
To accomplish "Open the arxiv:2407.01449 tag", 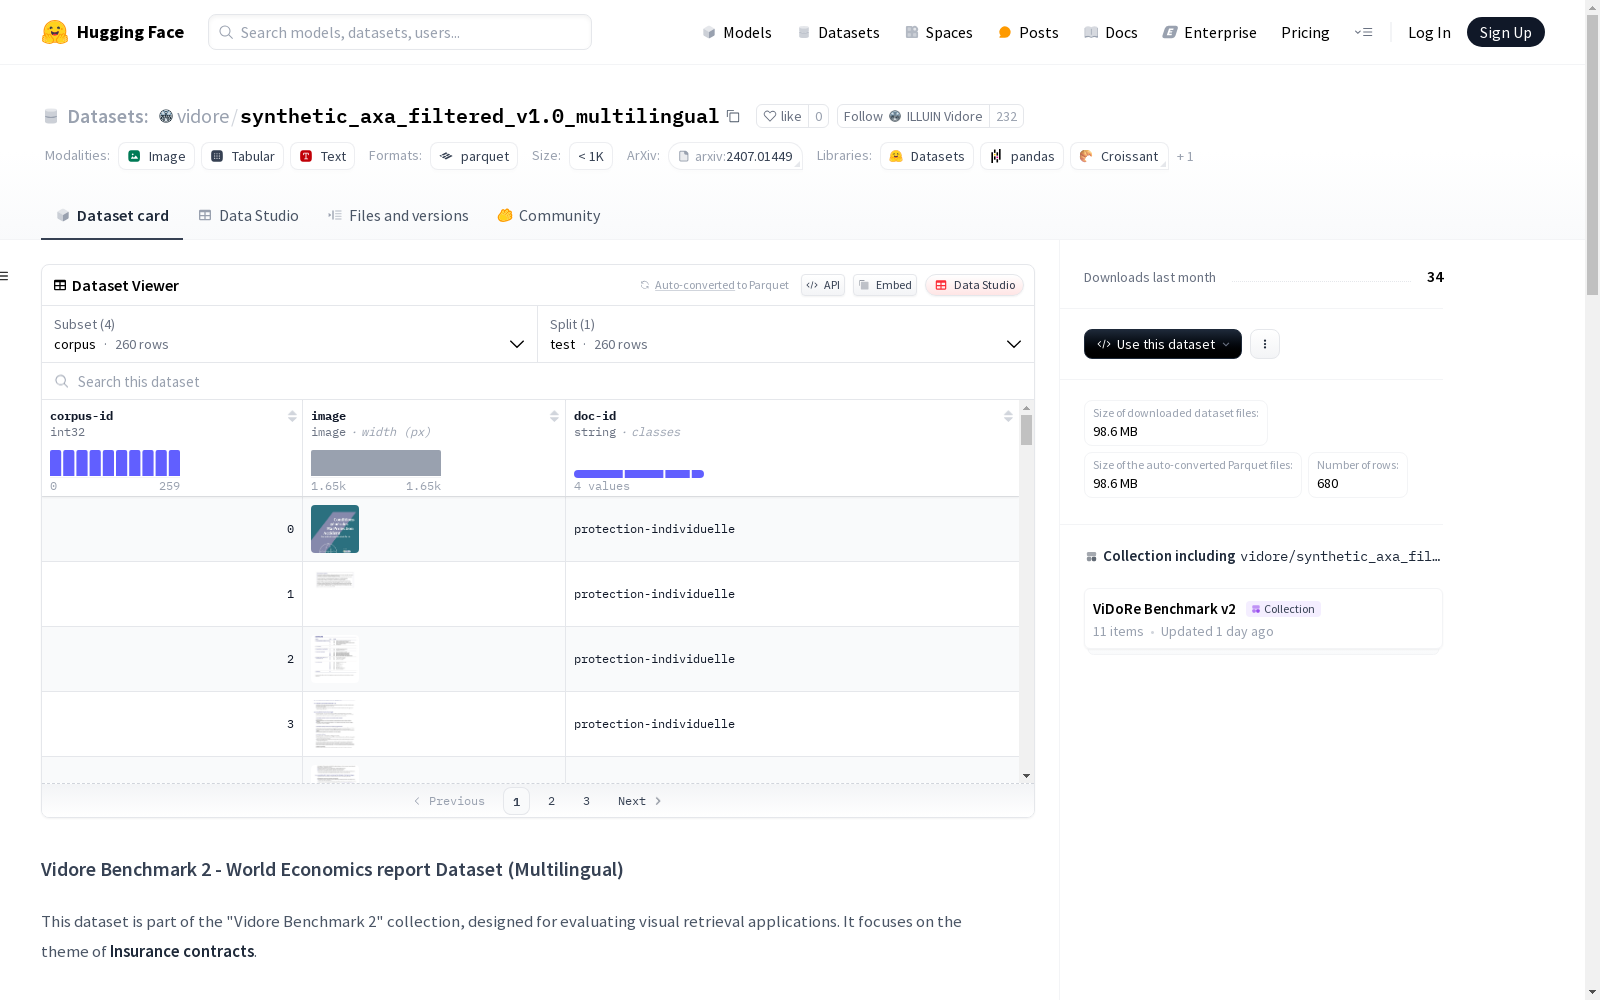I will click(735, 156).
